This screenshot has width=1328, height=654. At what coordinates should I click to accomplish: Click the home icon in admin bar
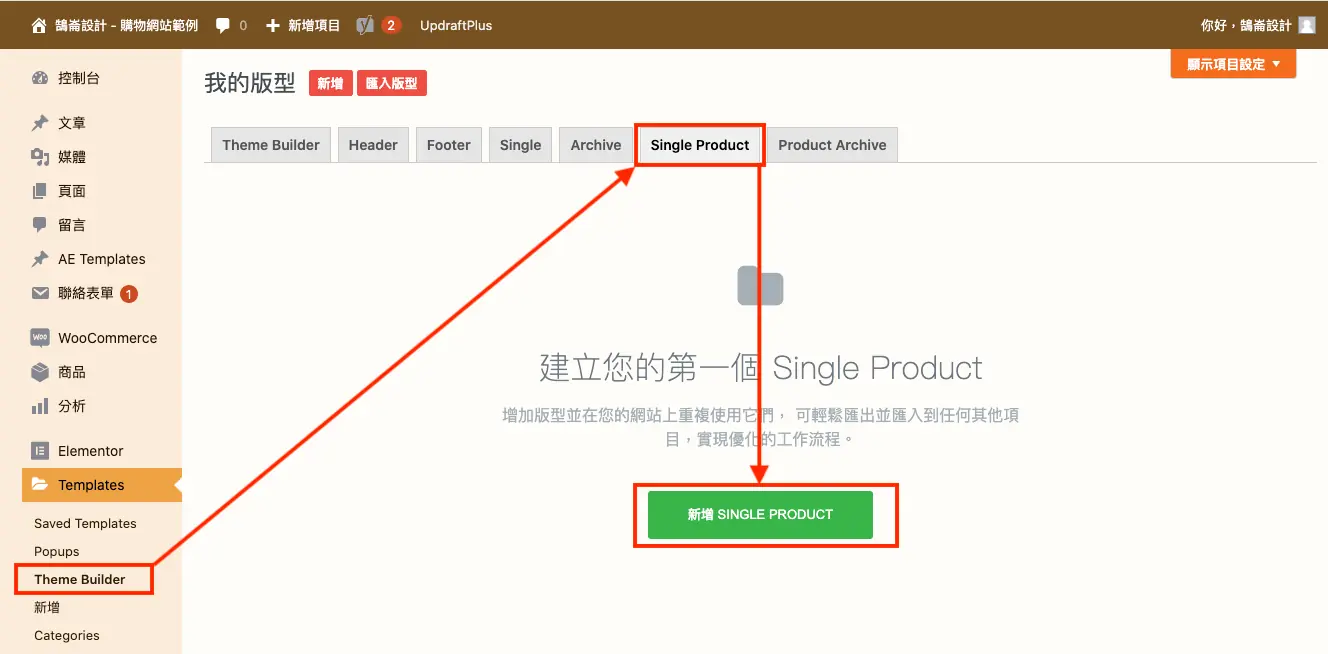click(39, 25)
